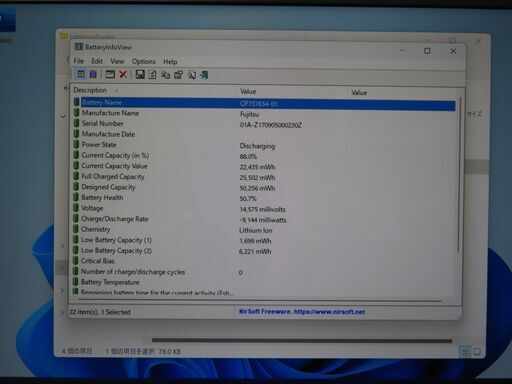This screenshot has height=384, width=512.
Task: Select the Current Capacity (in %) row
Action: [x=264, y=156]
